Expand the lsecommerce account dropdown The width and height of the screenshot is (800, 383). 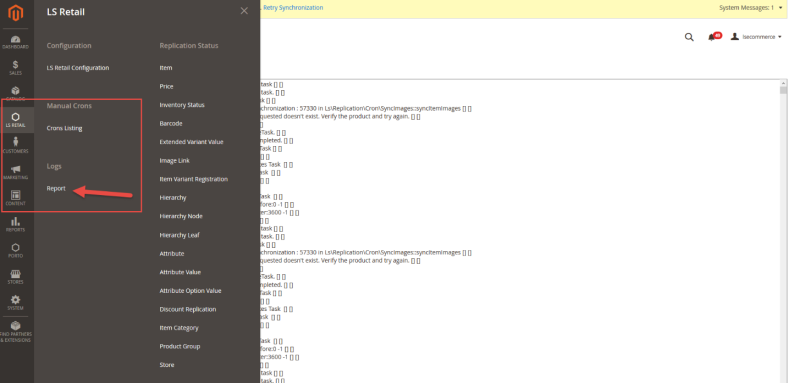757,37
